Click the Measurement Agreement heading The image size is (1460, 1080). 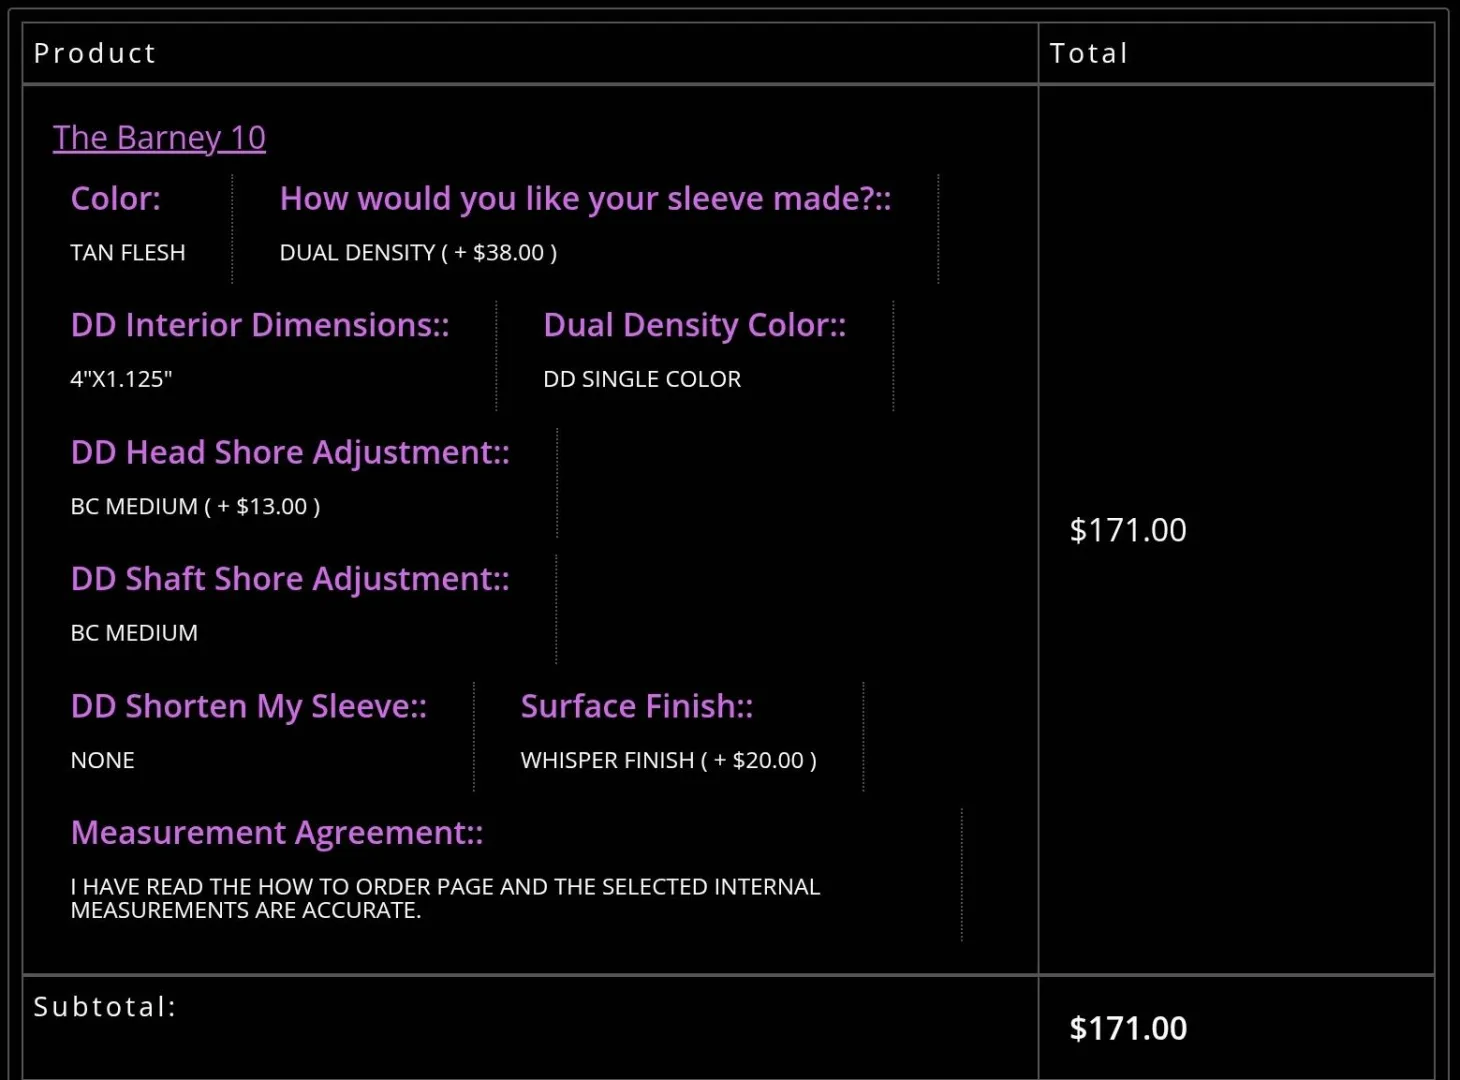(277, 833)
